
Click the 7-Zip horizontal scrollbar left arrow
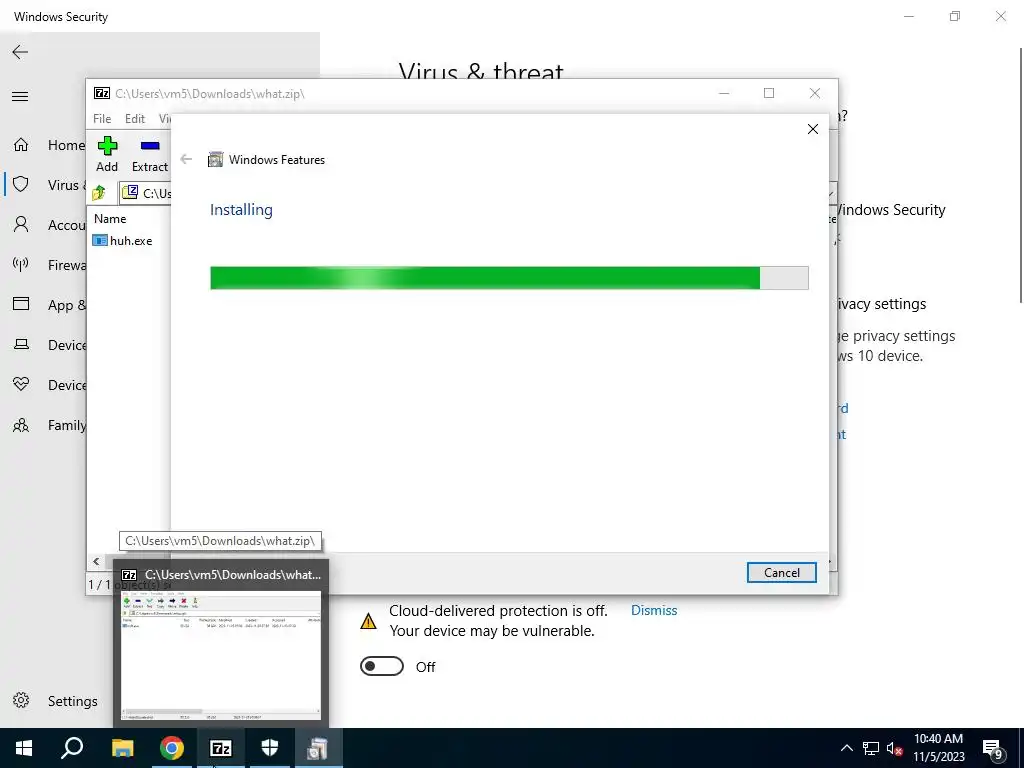tap(96, 561)
